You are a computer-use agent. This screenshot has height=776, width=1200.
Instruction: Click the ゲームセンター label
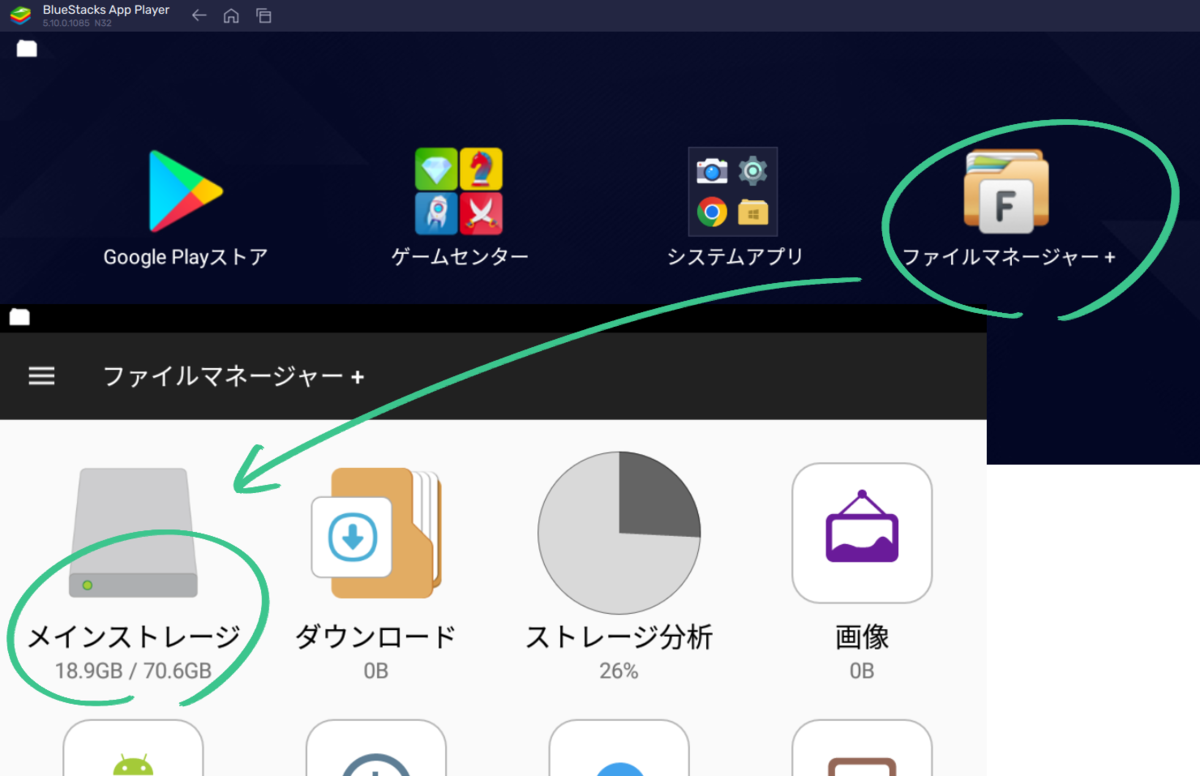tap(459, 257)
